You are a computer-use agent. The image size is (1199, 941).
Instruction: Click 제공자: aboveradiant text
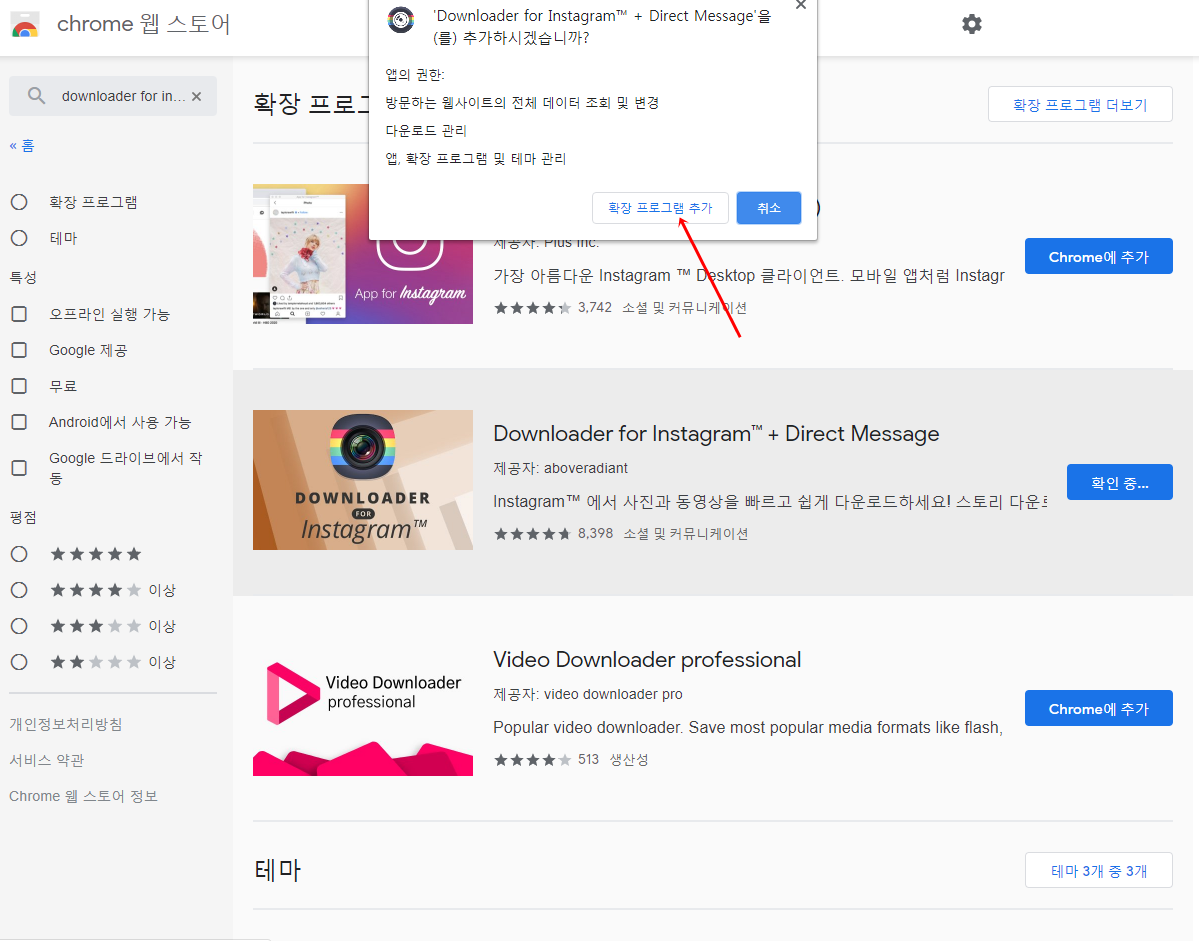[x=561, y=468]
